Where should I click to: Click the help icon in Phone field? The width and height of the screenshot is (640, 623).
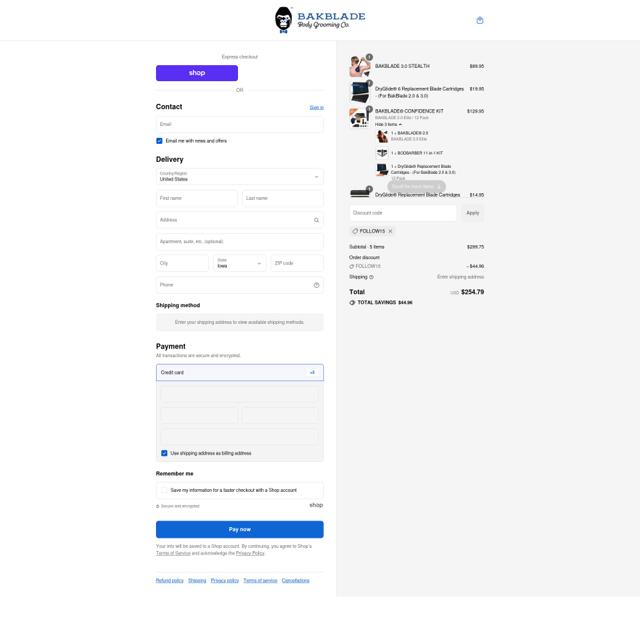316,285
